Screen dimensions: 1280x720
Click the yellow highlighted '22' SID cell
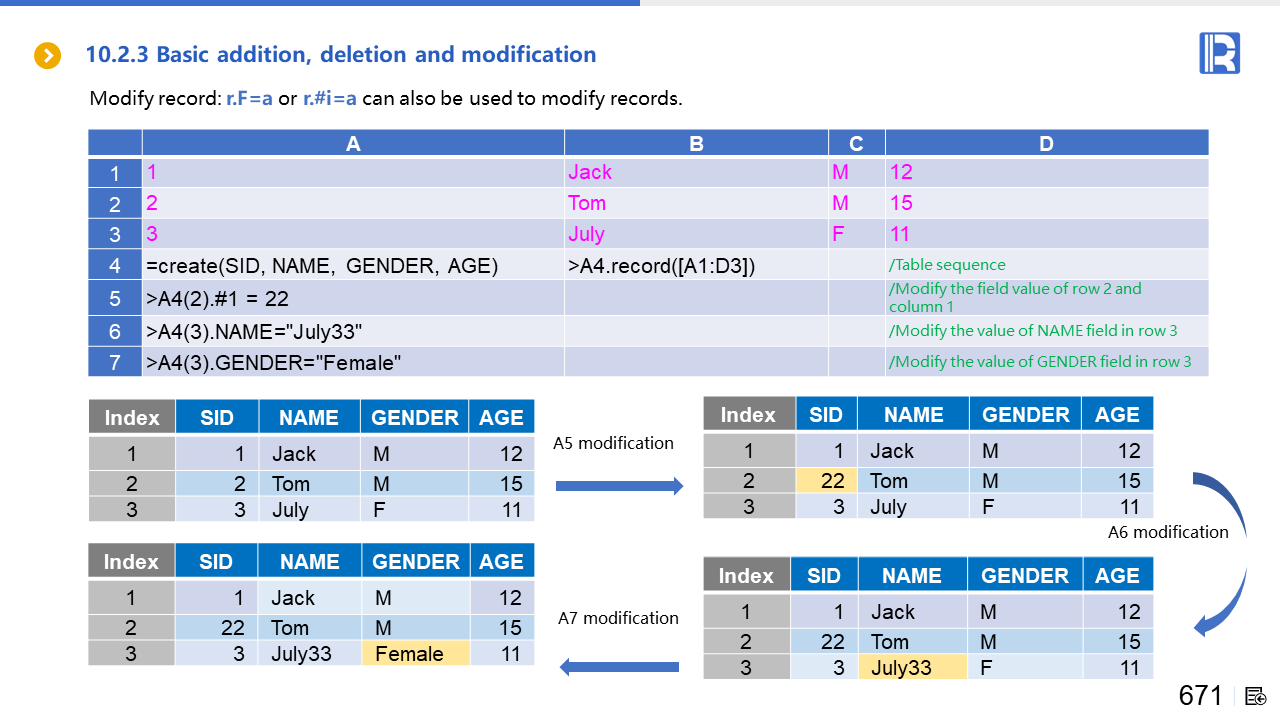(x=826, y=481)
